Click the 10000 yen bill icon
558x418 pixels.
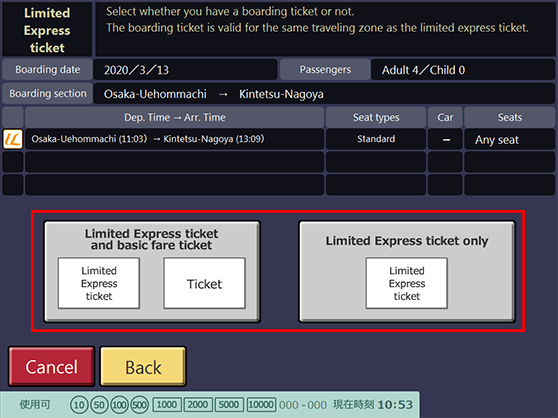click(261, 404)
